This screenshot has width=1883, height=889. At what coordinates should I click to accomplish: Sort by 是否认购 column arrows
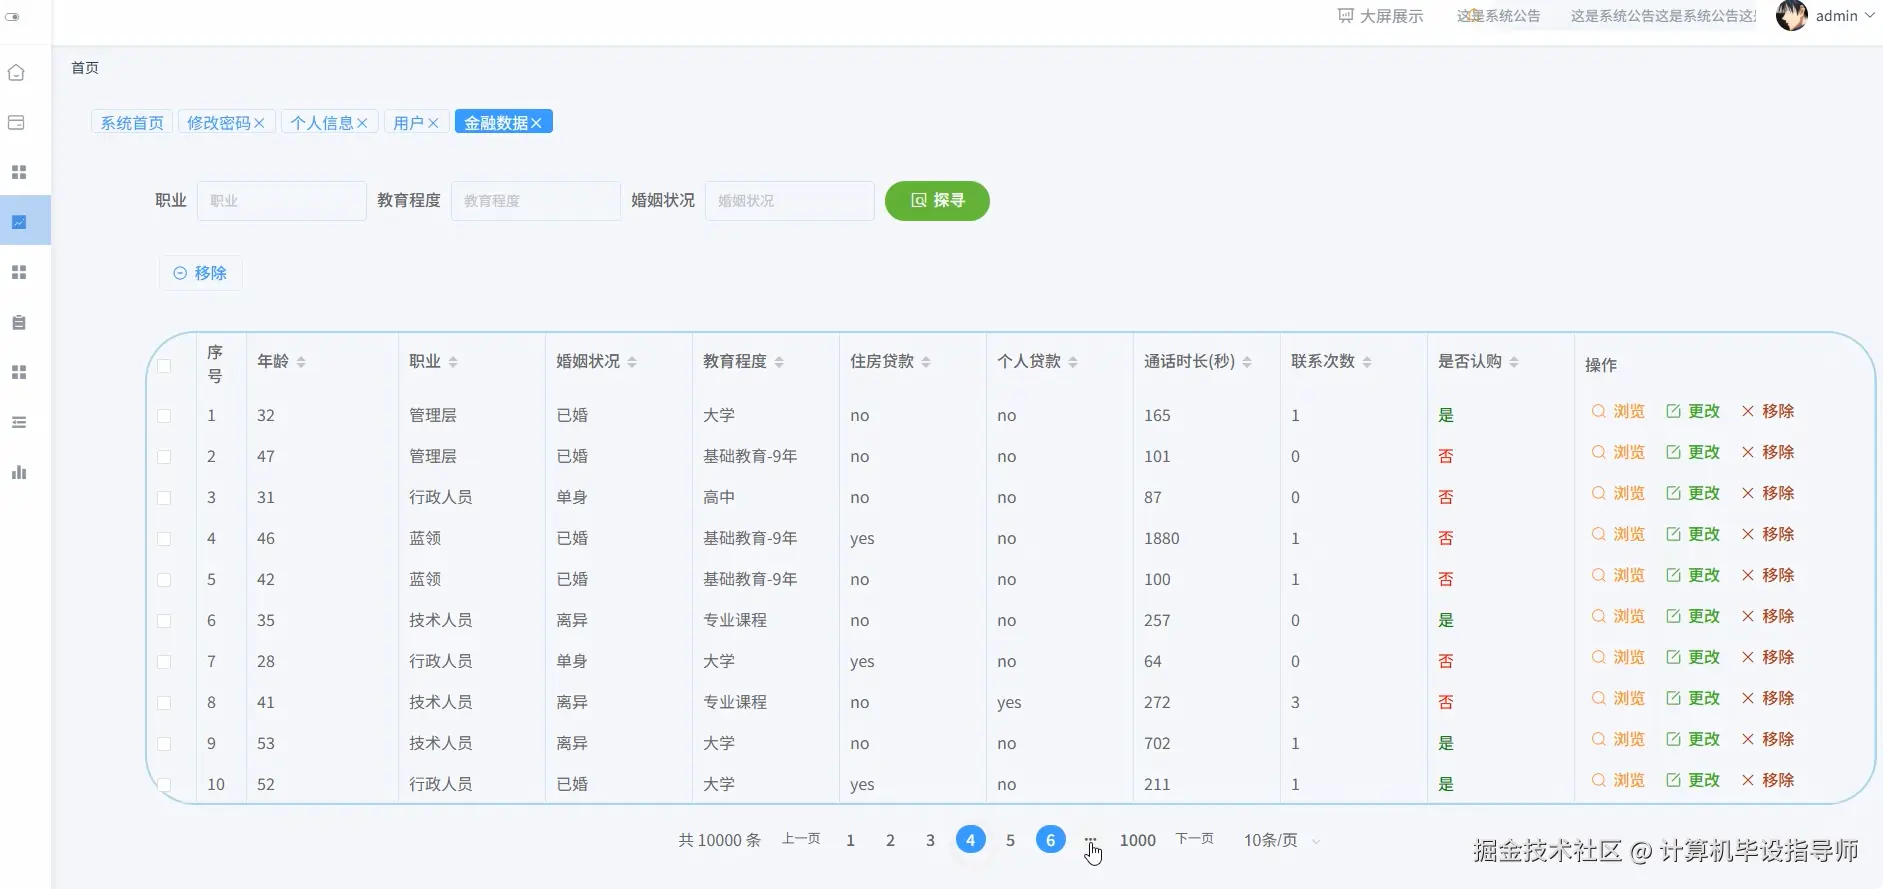[x=1514, y=361]
